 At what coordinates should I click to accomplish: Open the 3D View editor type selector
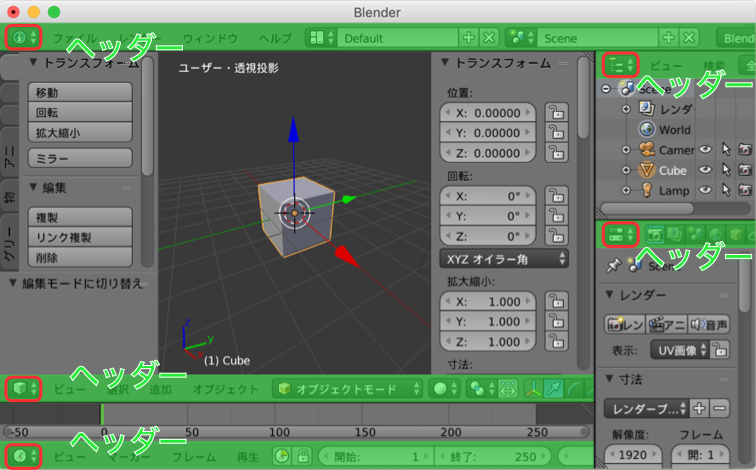(x=23, y=388)
